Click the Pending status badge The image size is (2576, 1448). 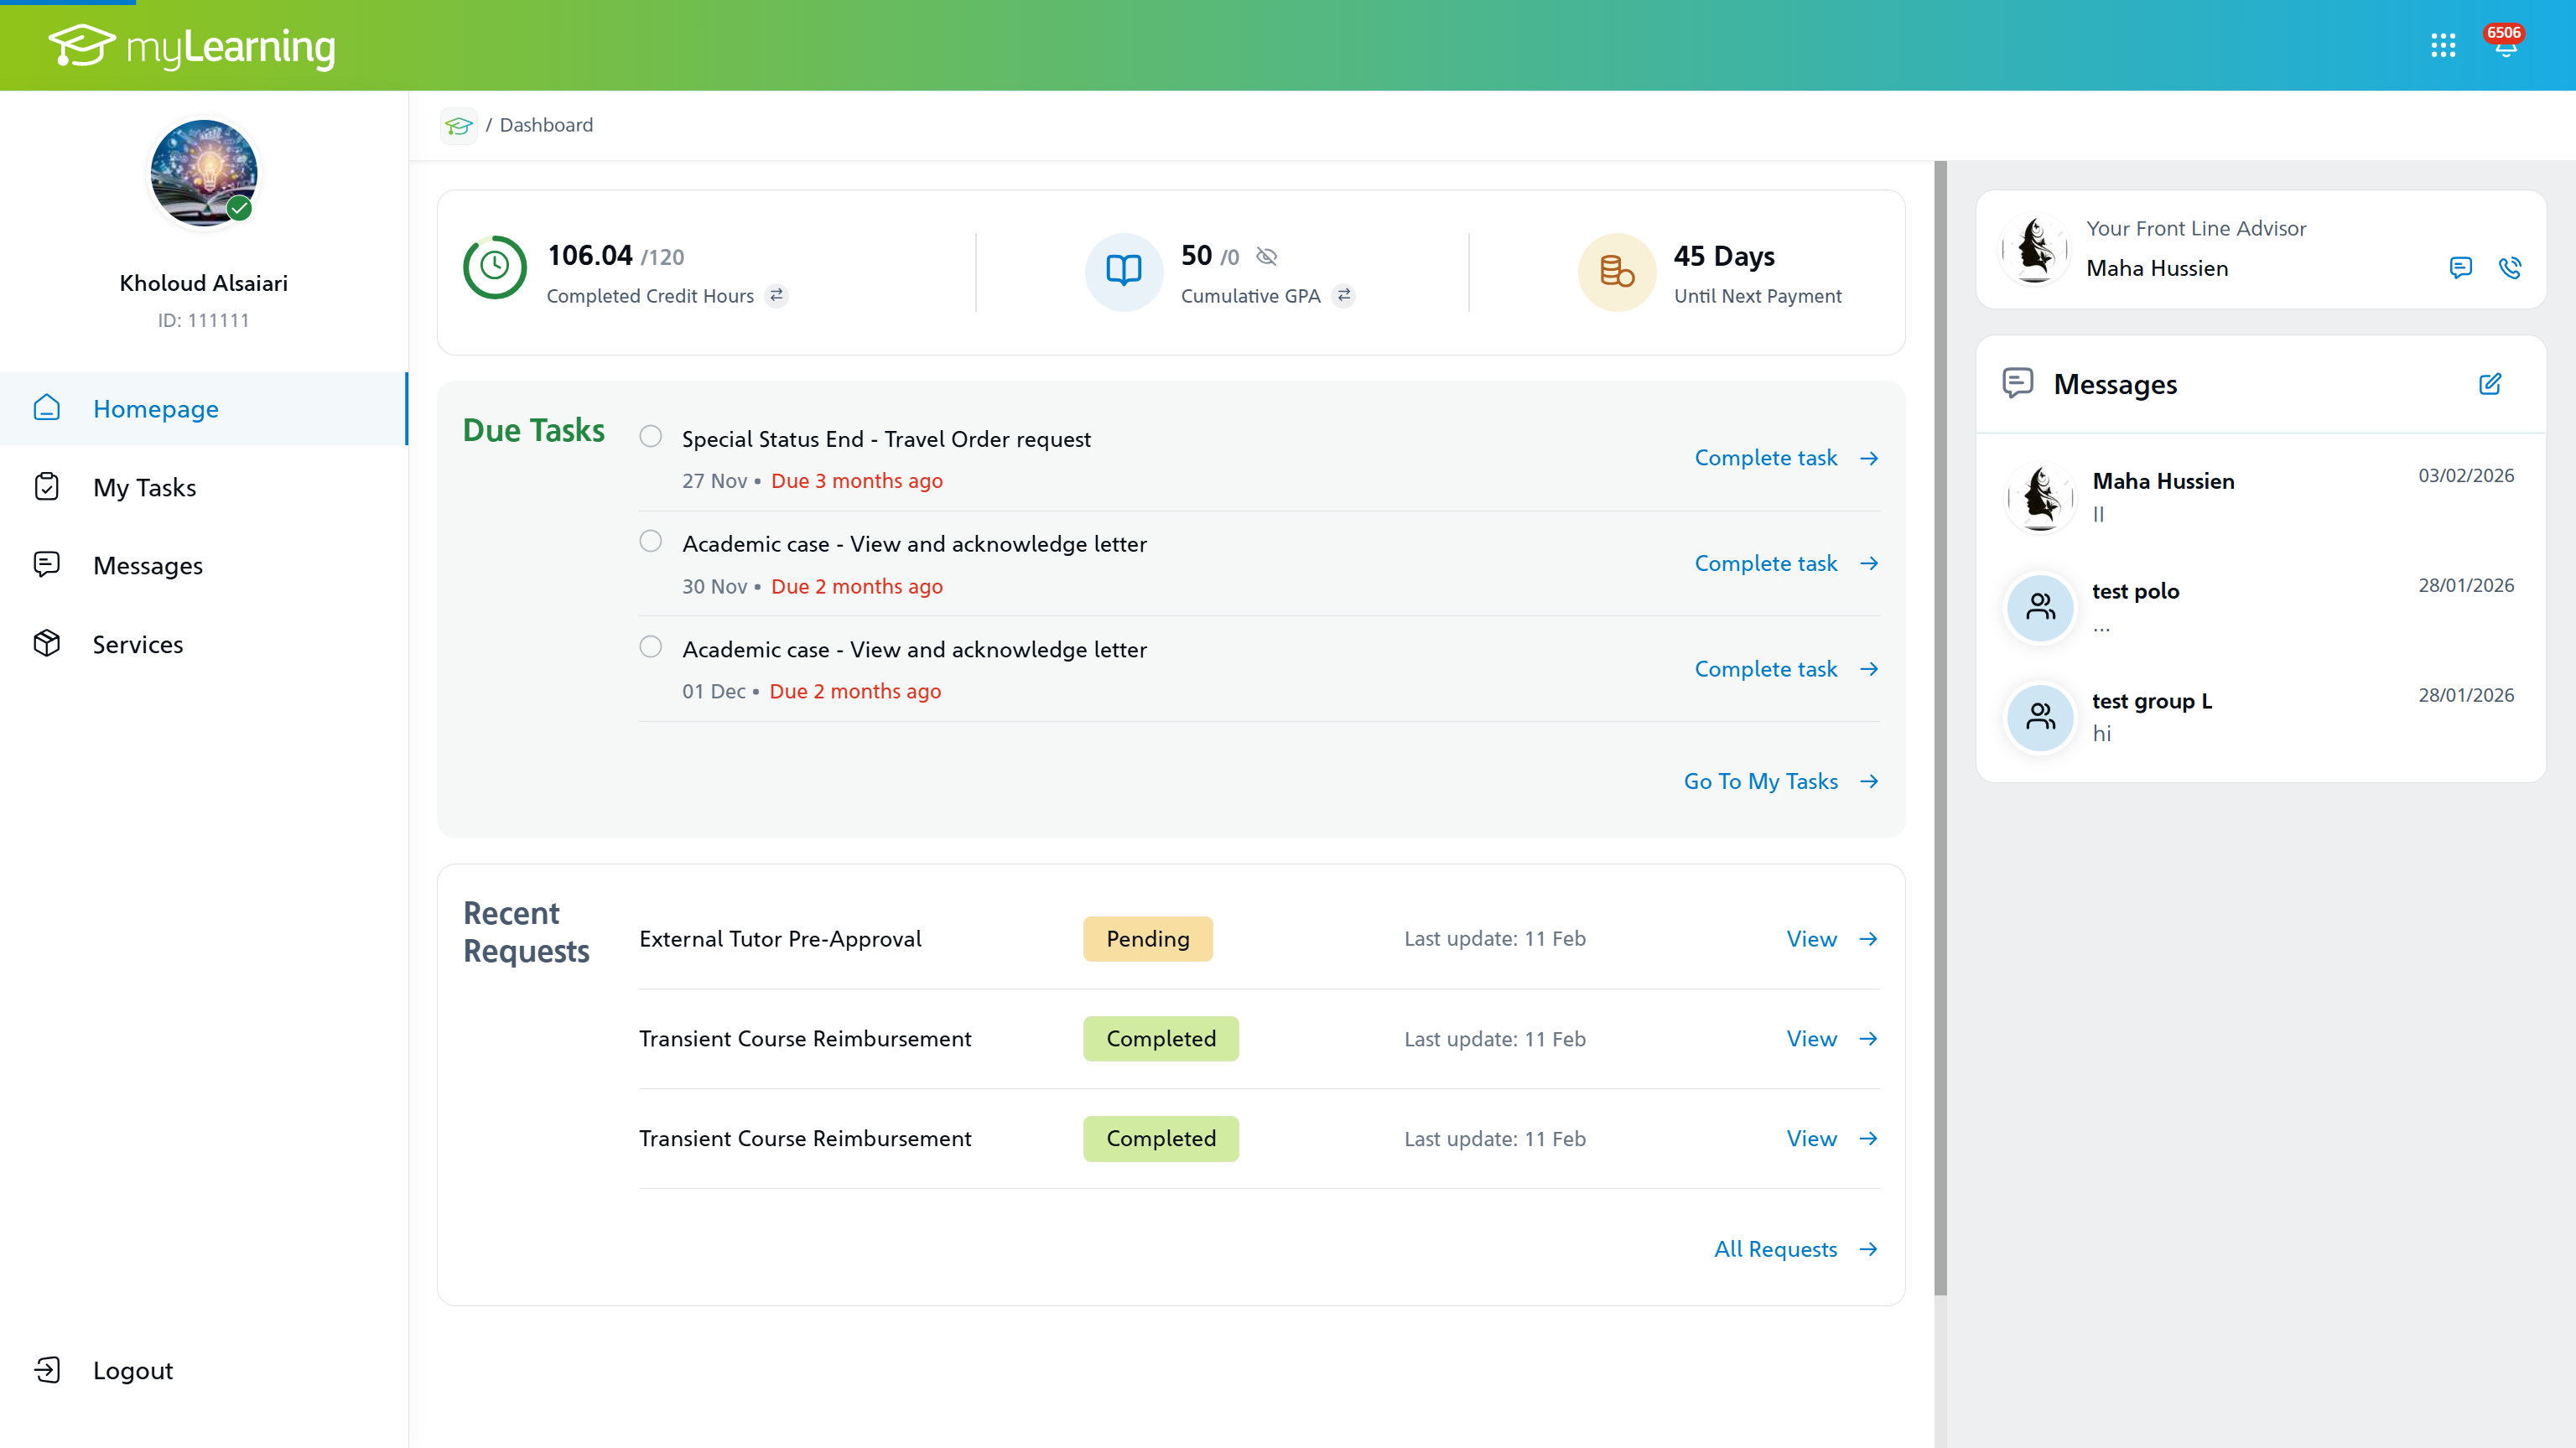[x=1147, y=938]
